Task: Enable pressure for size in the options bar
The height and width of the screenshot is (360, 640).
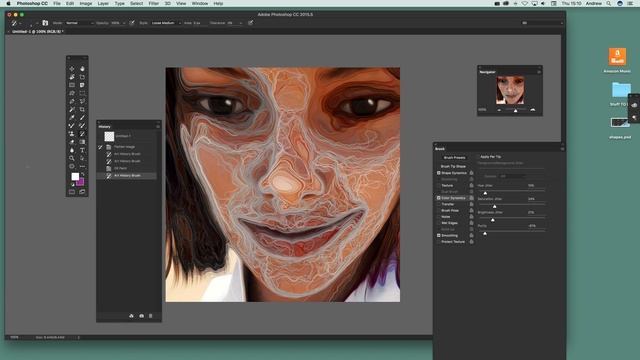Action: coord(250,23)
